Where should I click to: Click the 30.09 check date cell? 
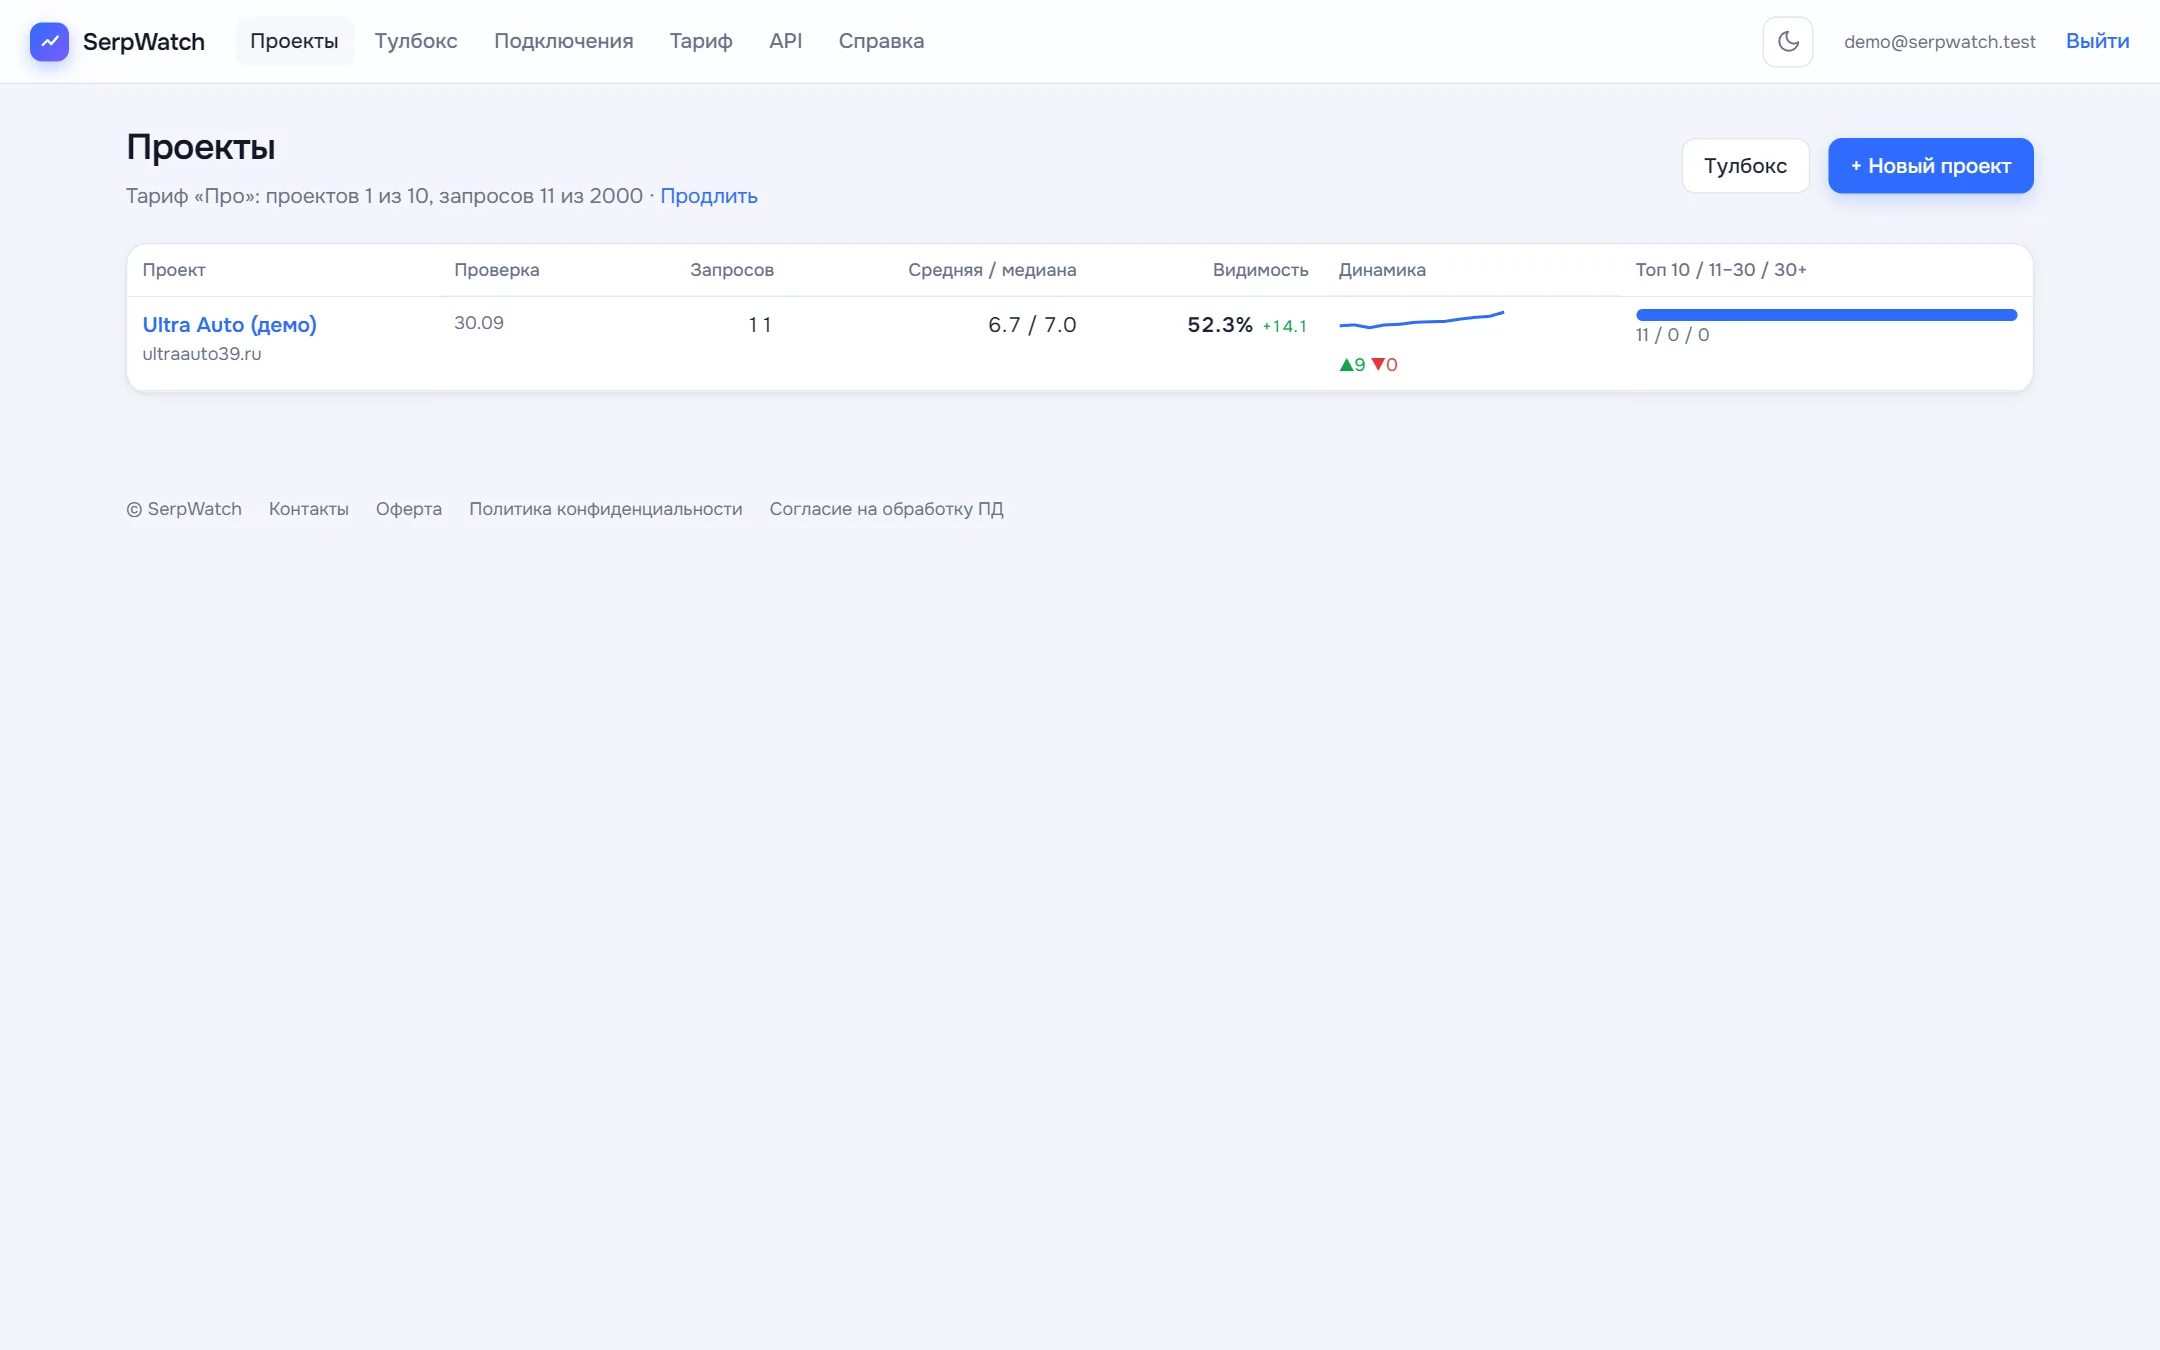click(479, 323)
